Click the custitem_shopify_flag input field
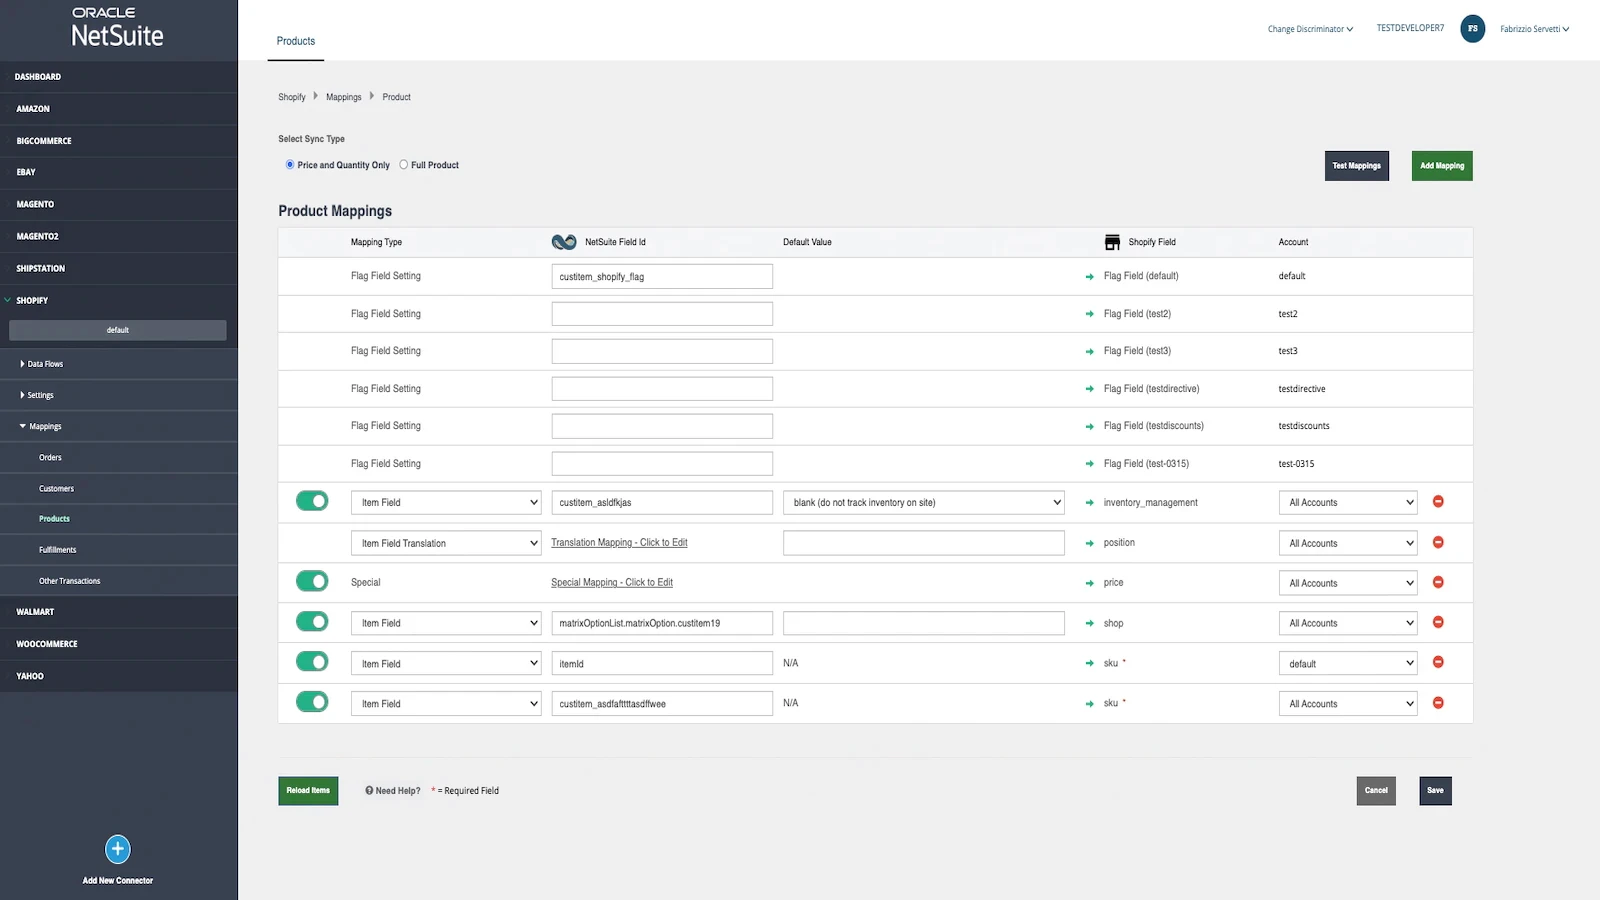 [x=662, y=276]
